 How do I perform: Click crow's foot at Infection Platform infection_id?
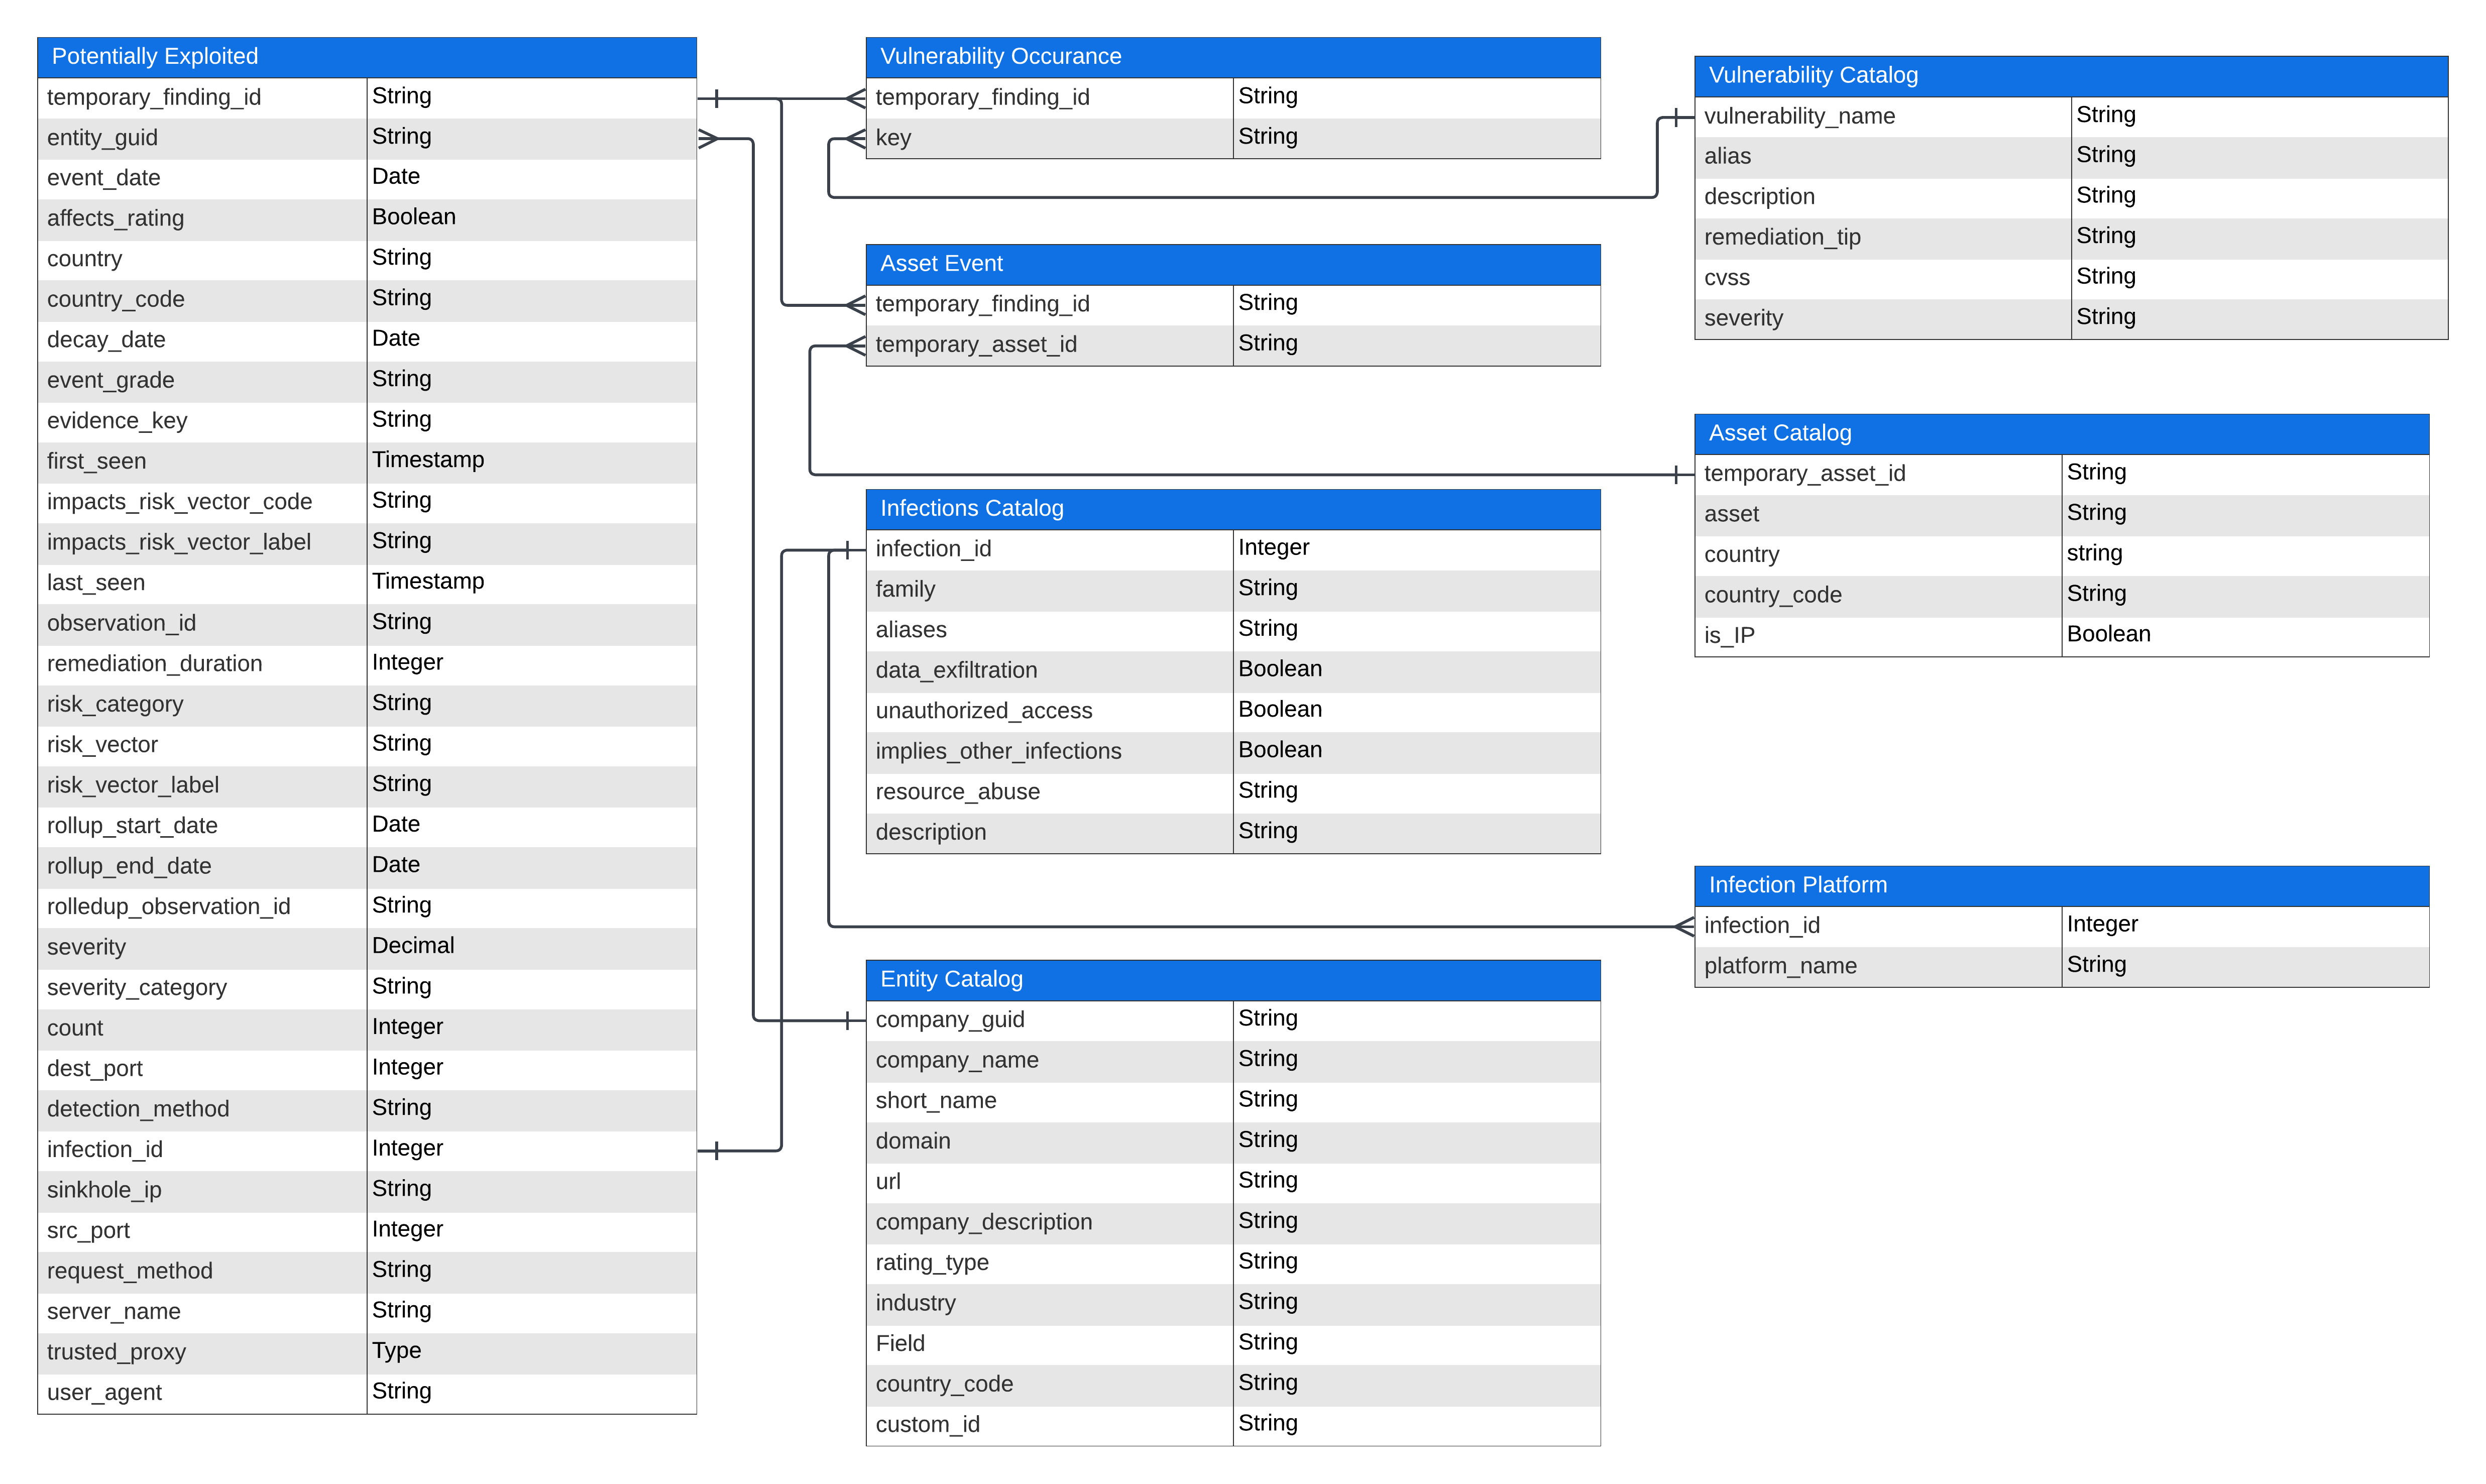[1684, 927]
